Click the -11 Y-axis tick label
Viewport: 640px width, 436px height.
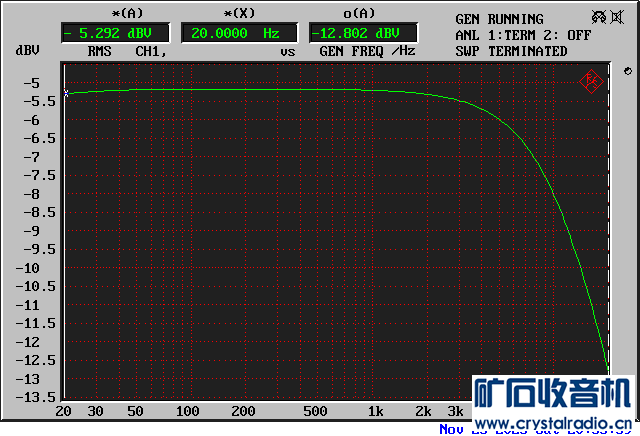(27, 305)
